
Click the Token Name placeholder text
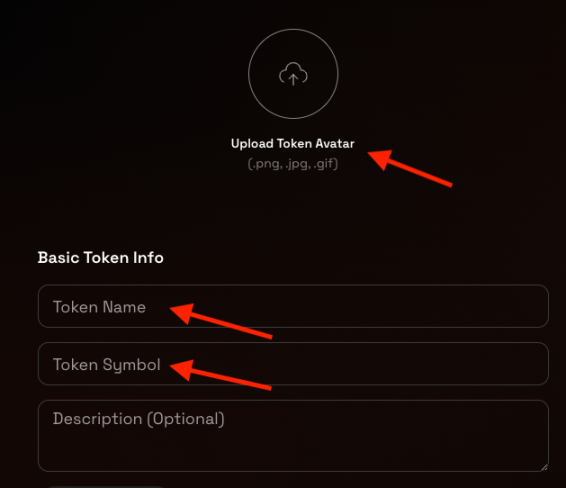99,307
